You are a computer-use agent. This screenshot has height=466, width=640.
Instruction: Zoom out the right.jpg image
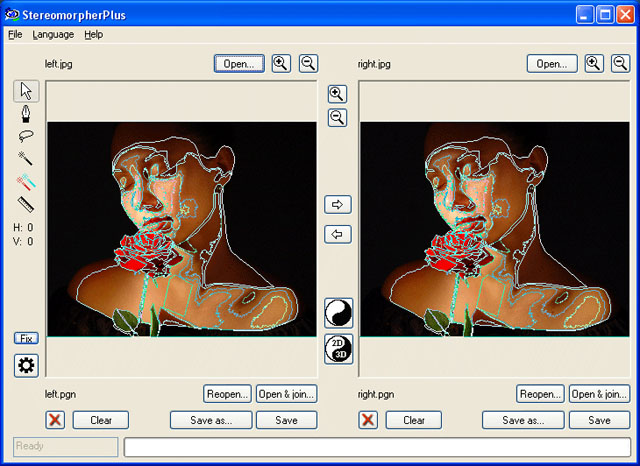[620, 63]
